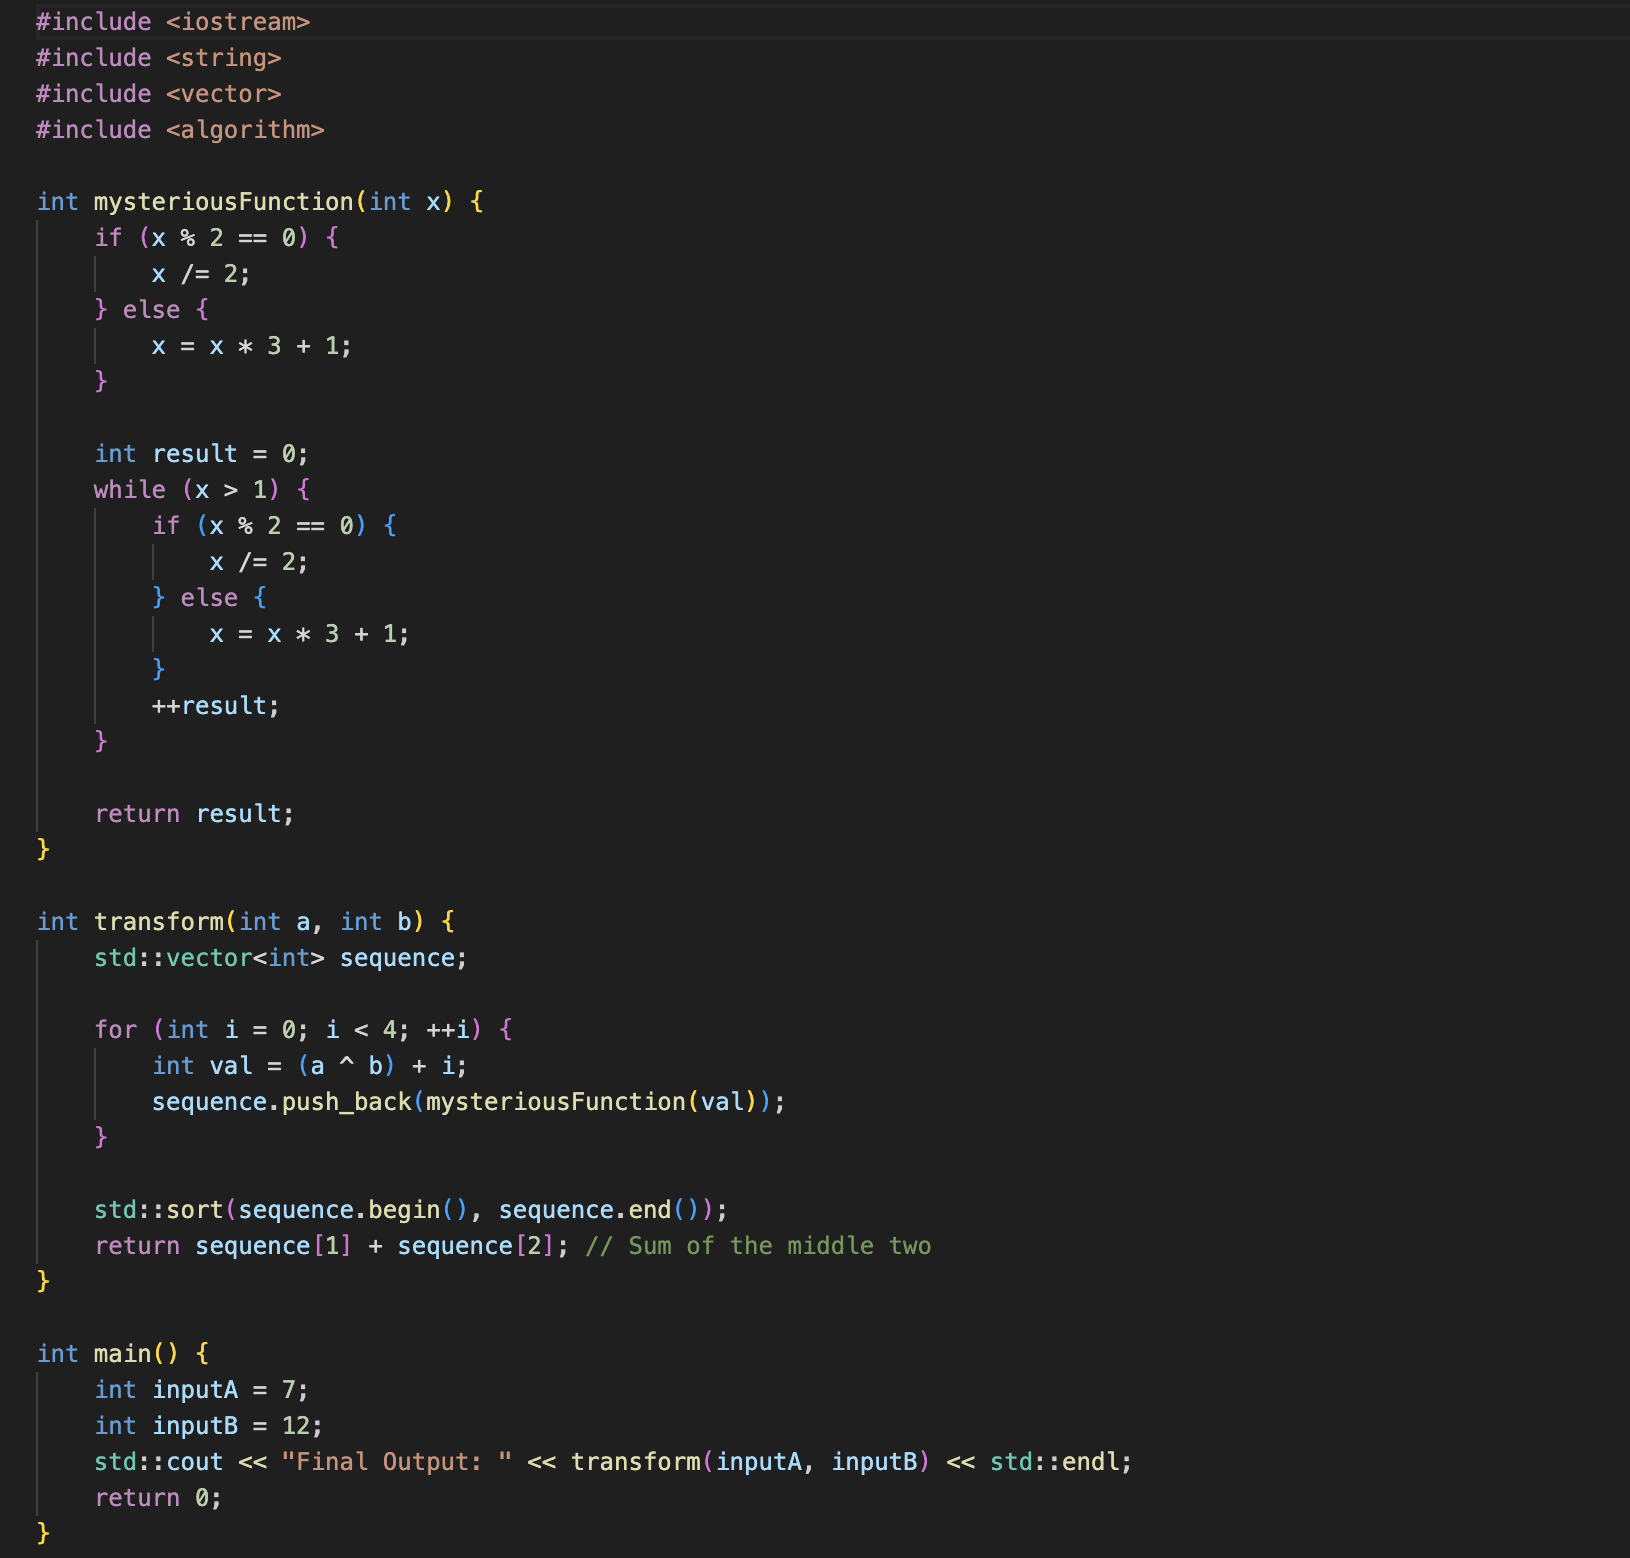Click 'std::endl' at the end of the cout line
The width and height of the screenshot is (1630, 1558).
(1053, 1462)
